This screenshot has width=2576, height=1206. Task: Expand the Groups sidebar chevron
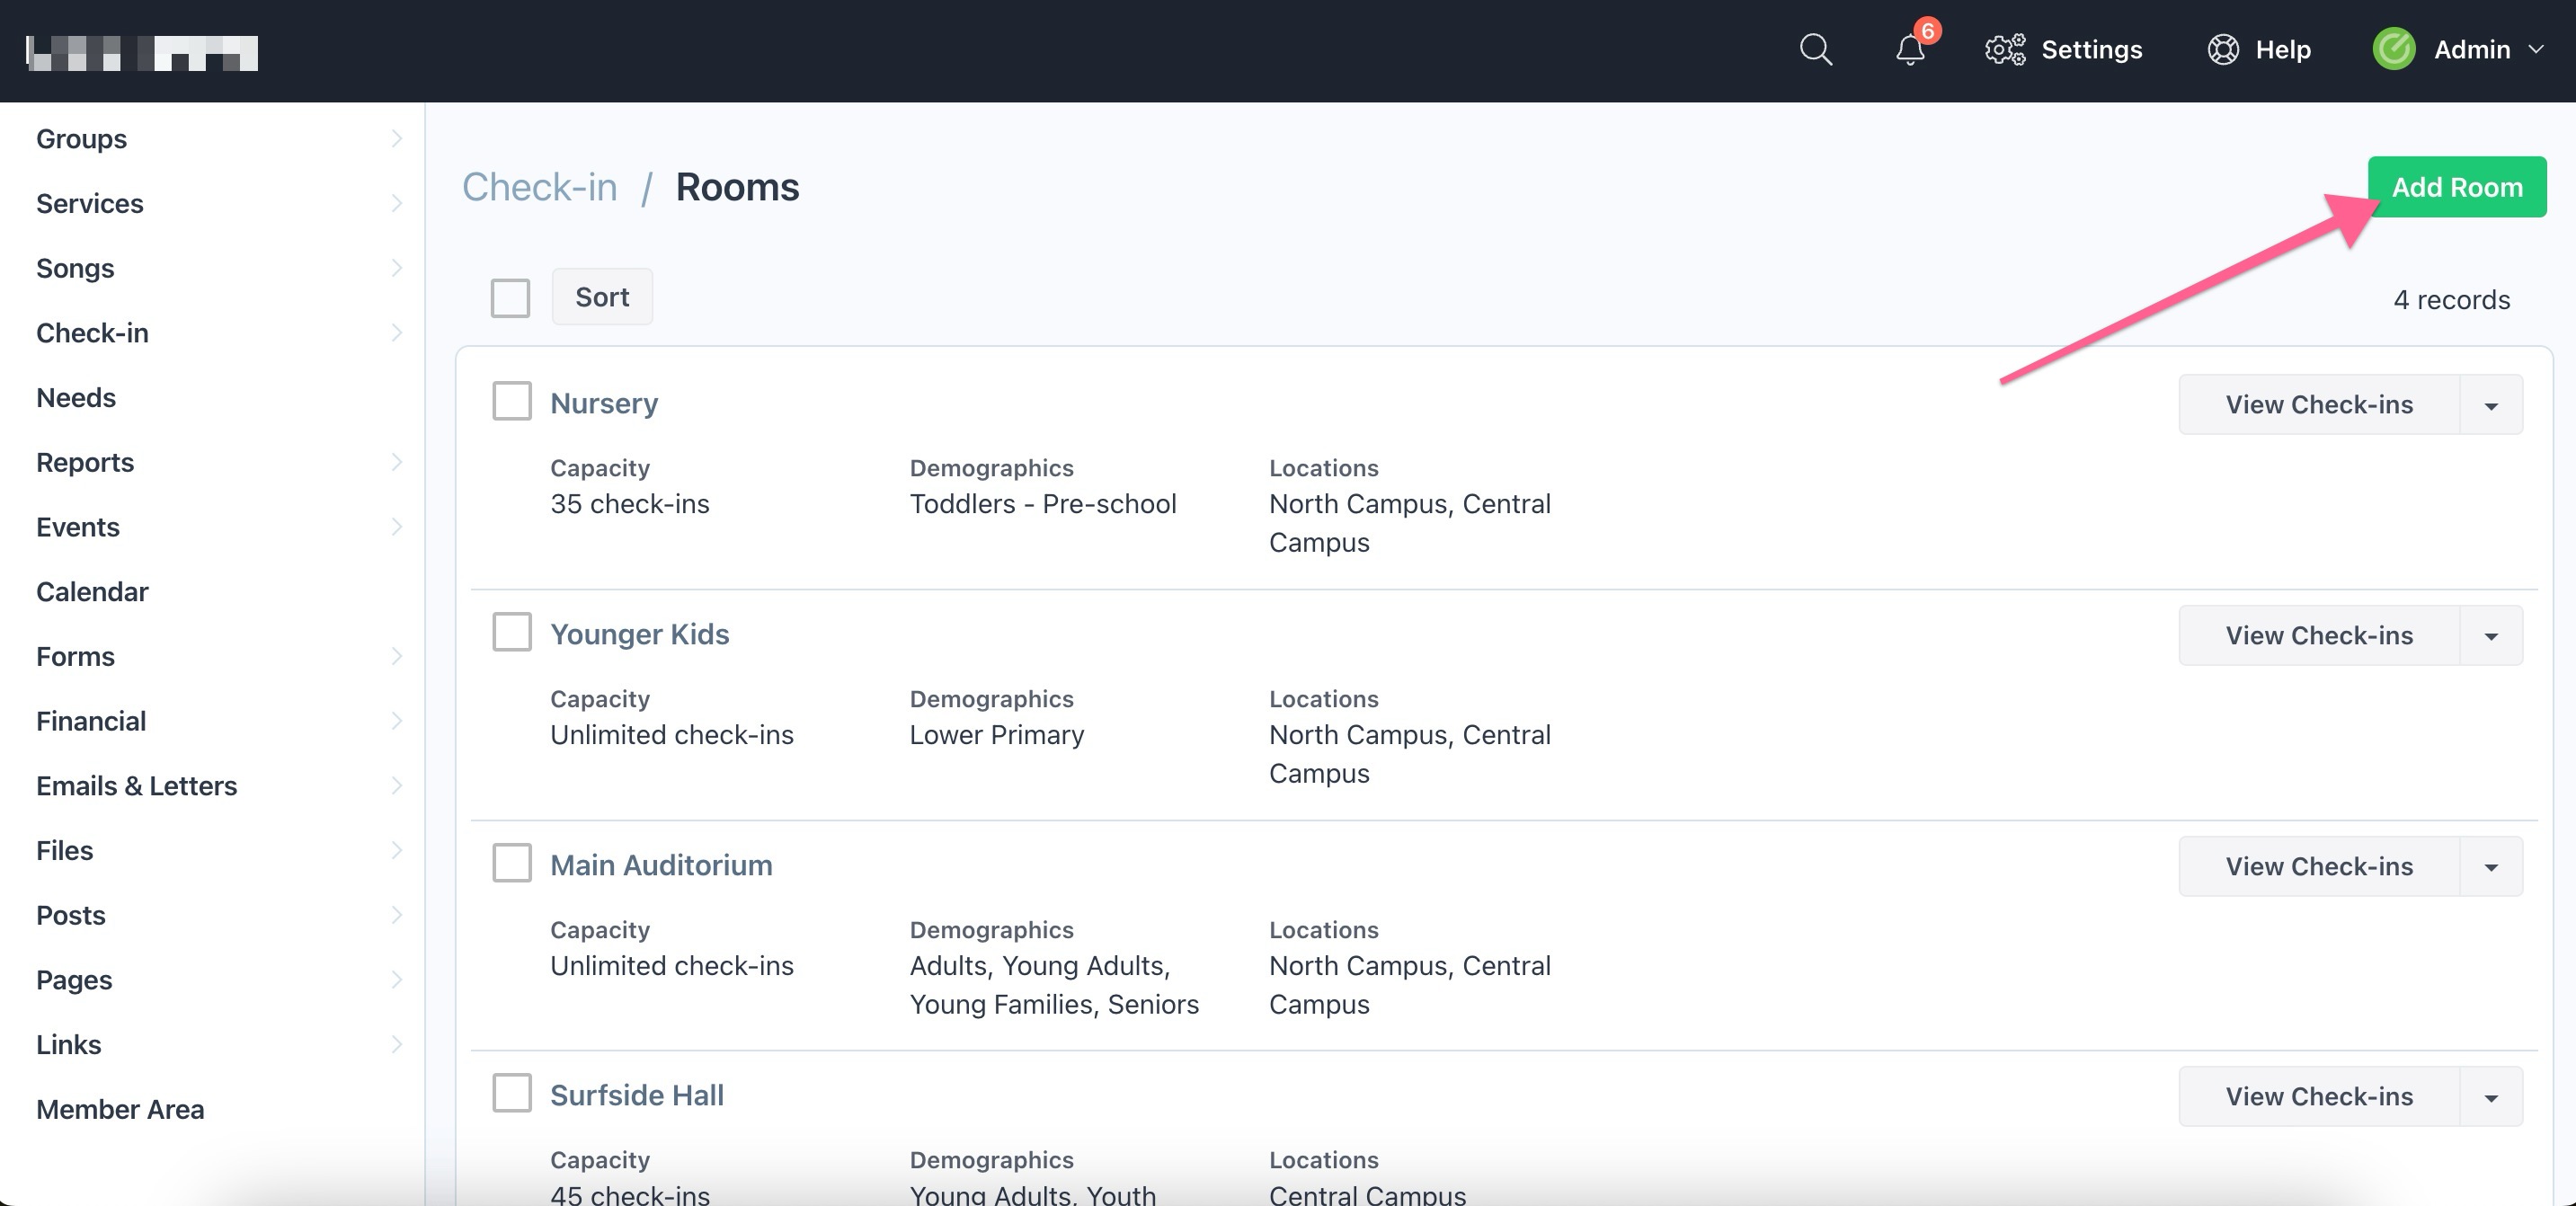pos(396,138)
